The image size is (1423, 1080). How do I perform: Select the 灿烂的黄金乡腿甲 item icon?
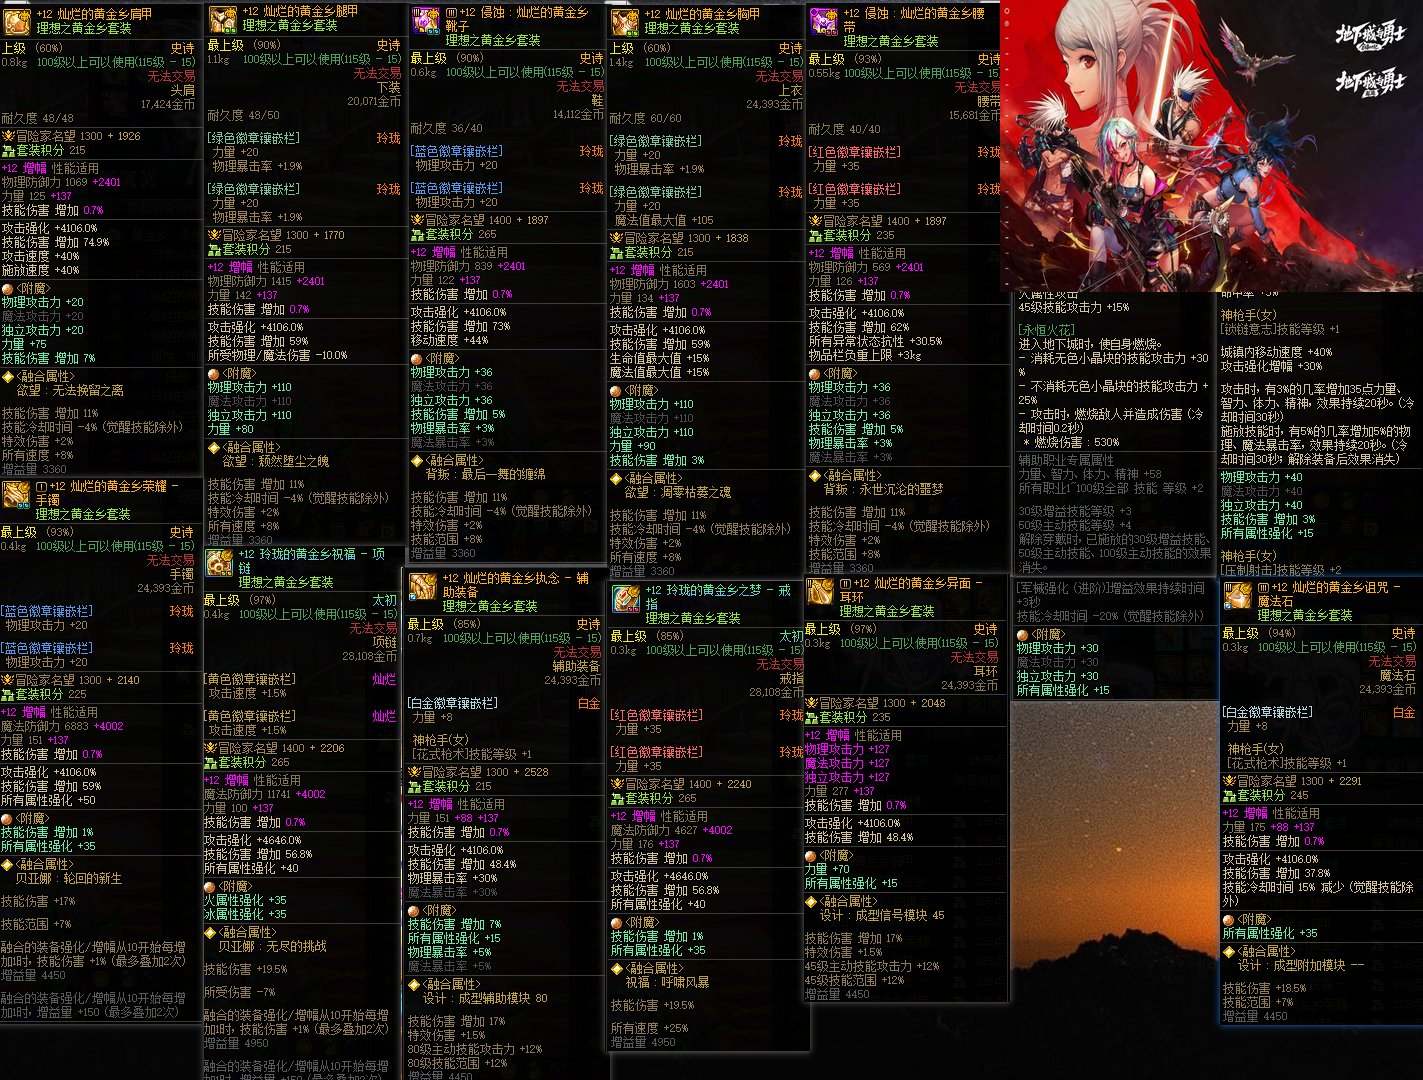(222, 18)
